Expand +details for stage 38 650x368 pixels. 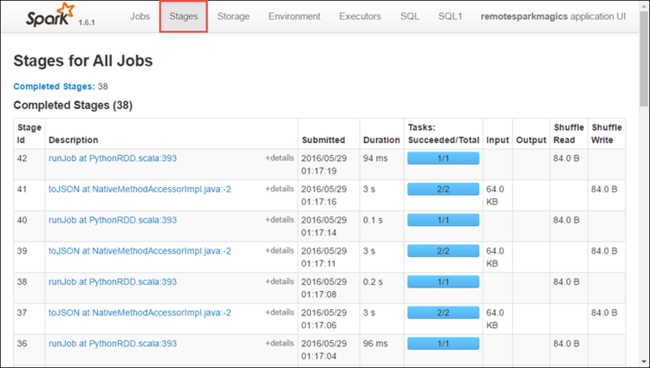pos(279,281)
